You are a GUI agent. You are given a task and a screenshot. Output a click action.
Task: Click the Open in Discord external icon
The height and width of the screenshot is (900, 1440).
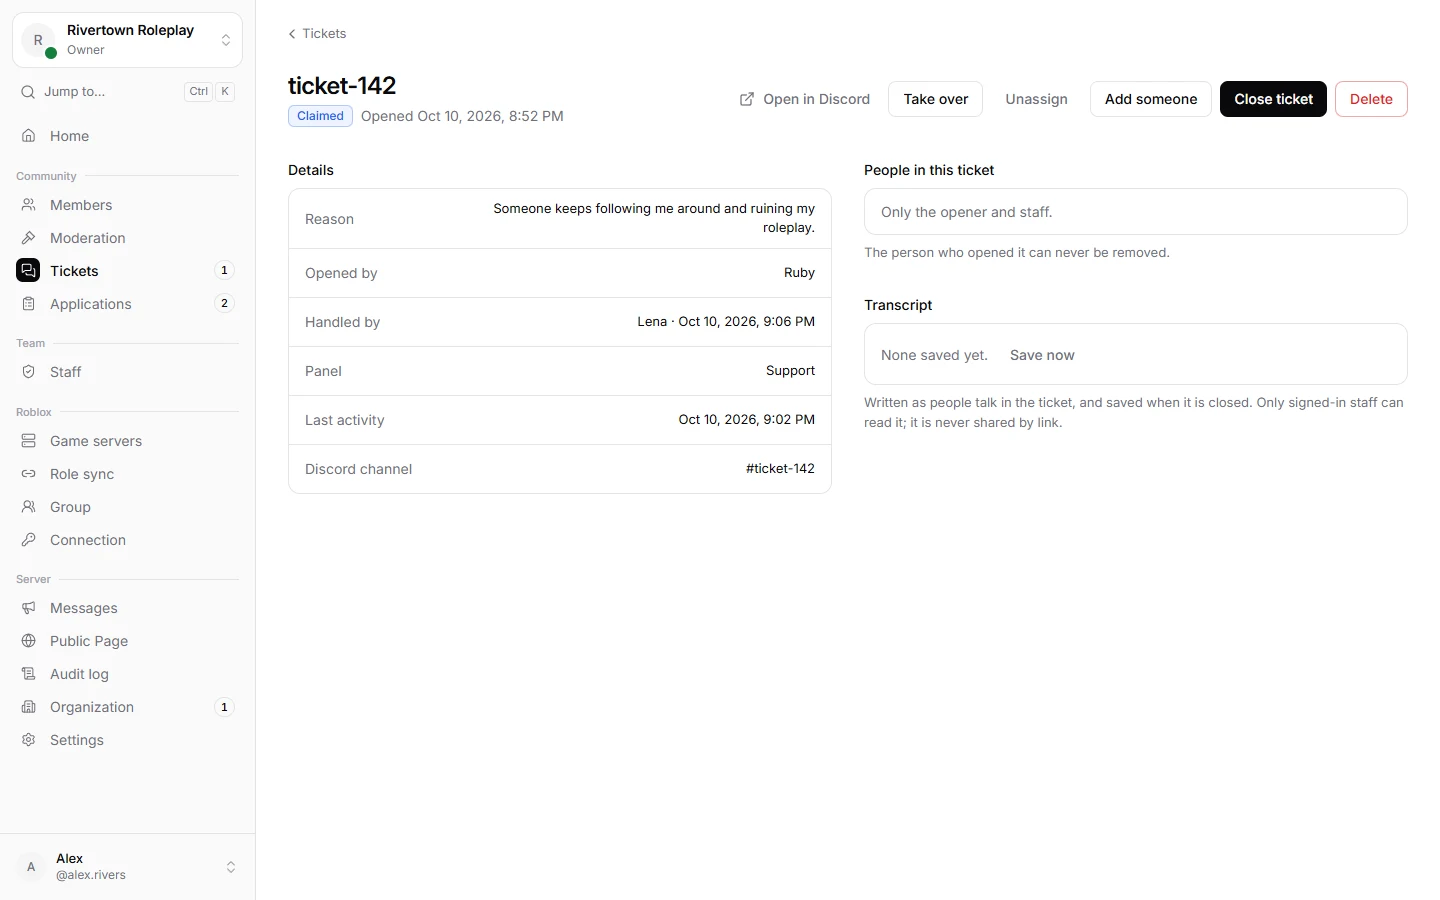point(747,99)
